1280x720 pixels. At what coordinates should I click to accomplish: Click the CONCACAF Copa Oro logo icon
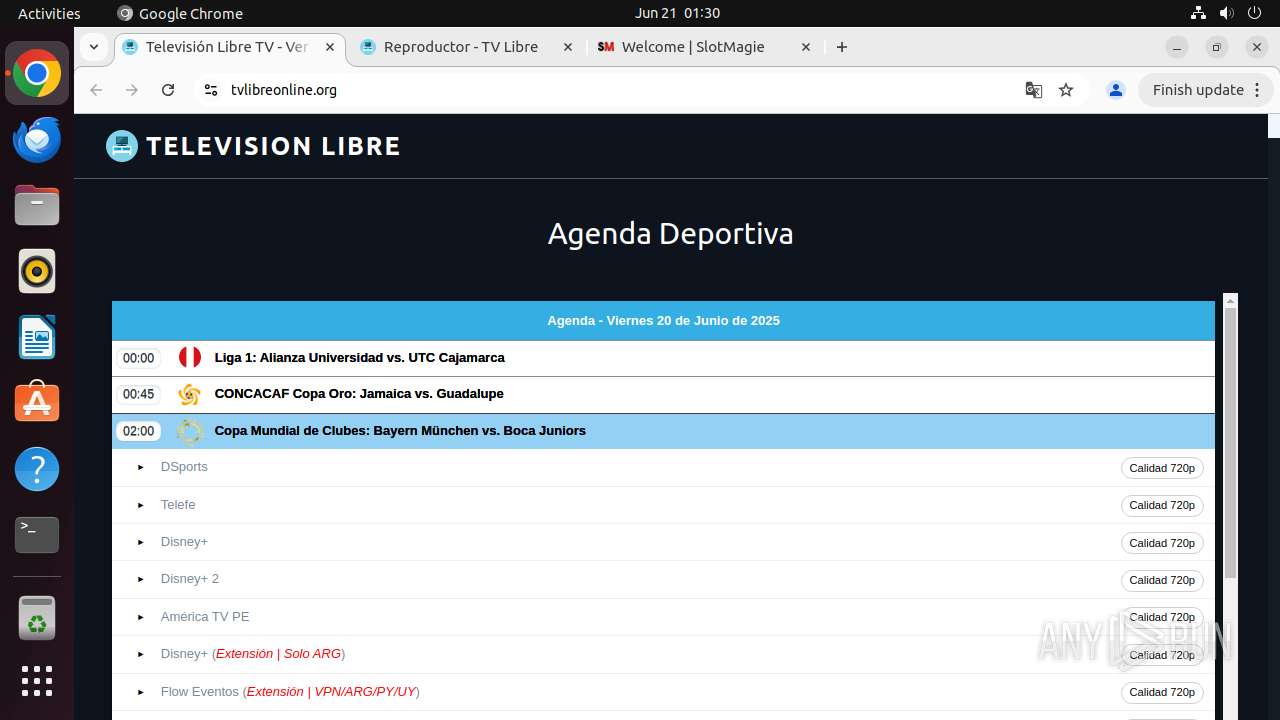189,394
